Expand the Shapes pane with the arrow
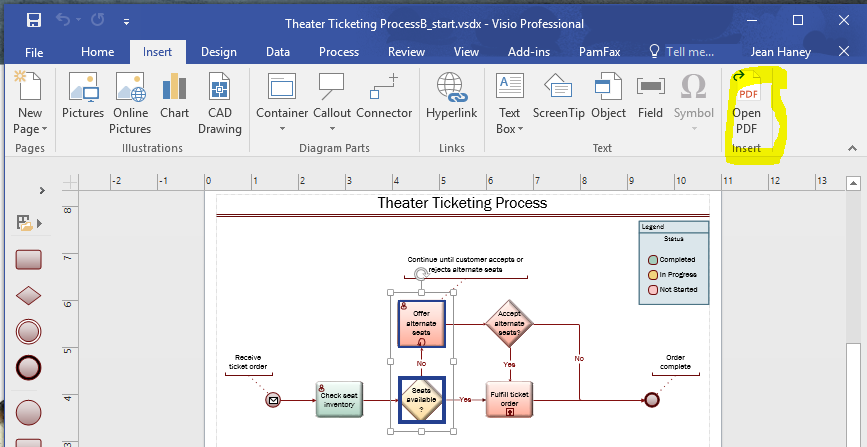 tap(42, 190)
